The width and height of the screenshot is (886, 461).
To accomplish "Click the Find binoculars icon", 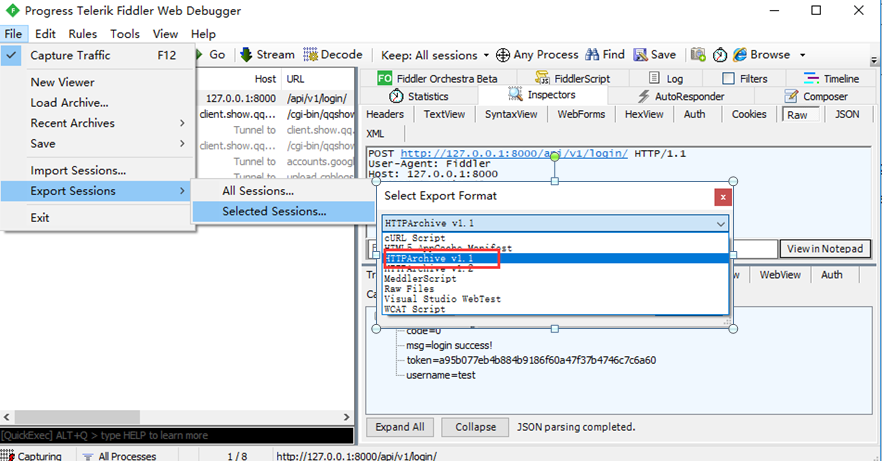I will pyautogui.click(x=592, y=54).
